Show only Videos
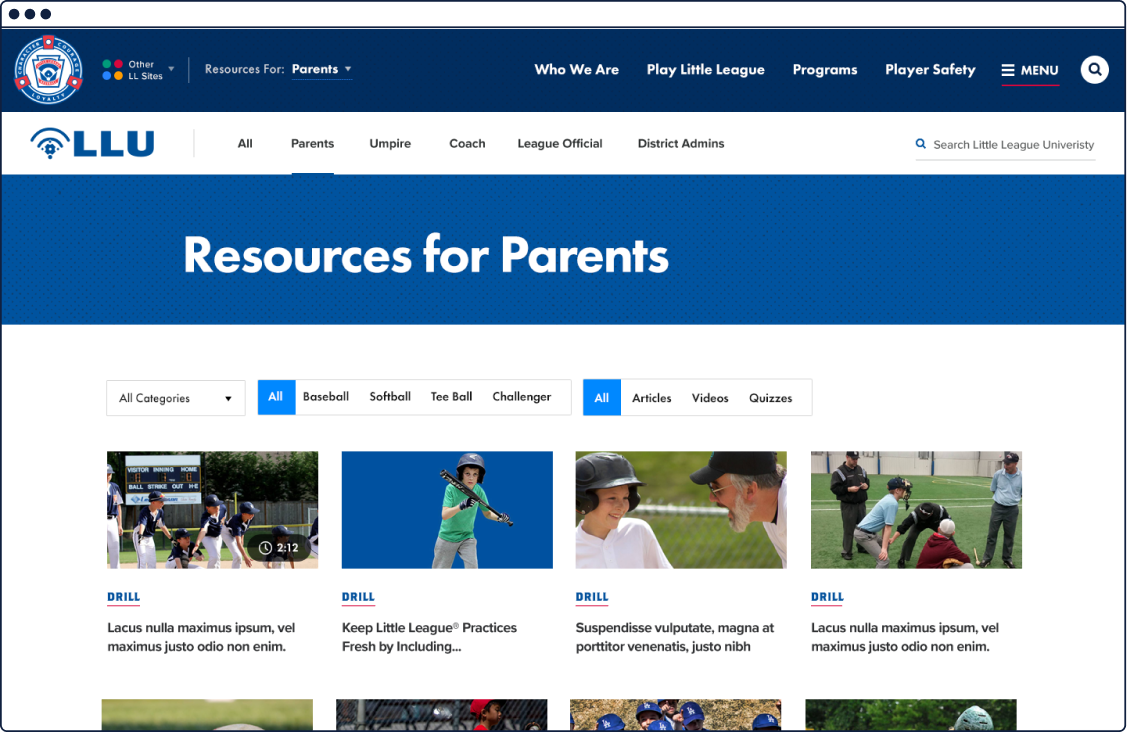This screenshot has width=1127, height=732. [x=710, y=398]
